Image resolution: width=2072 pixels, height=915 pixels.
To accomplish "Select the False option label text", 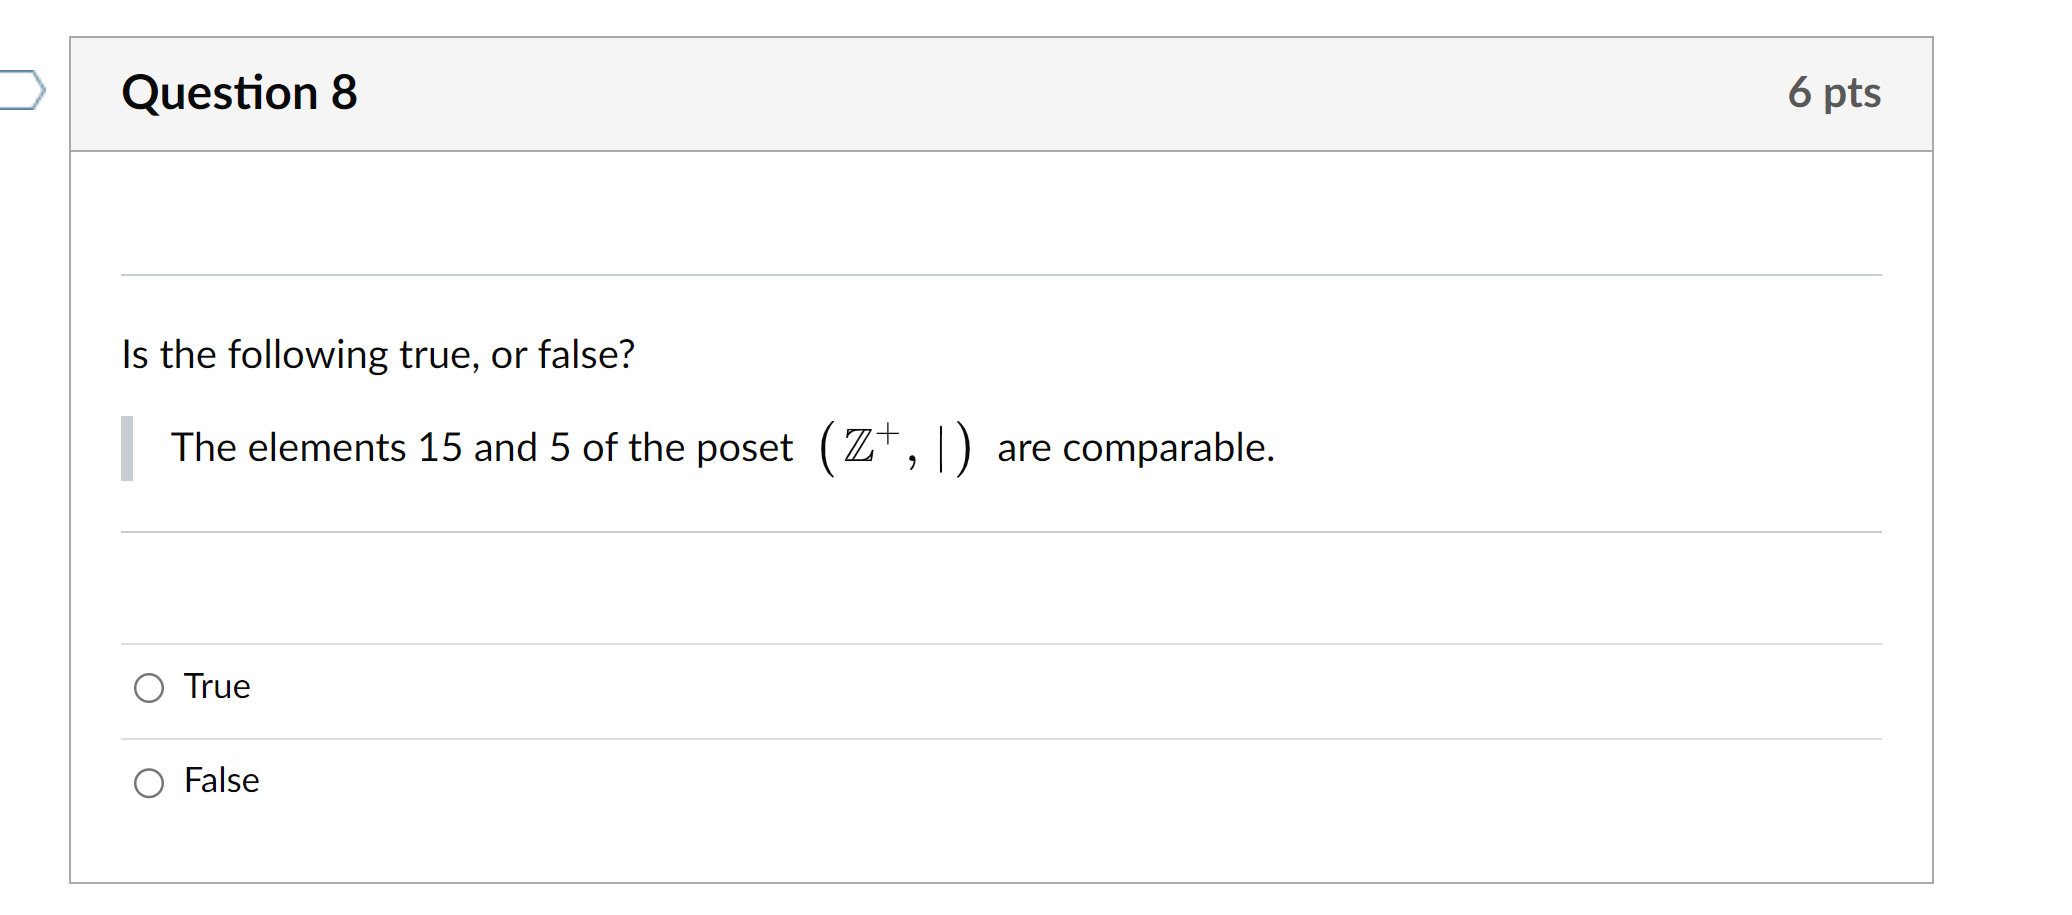I will point(221,781).
